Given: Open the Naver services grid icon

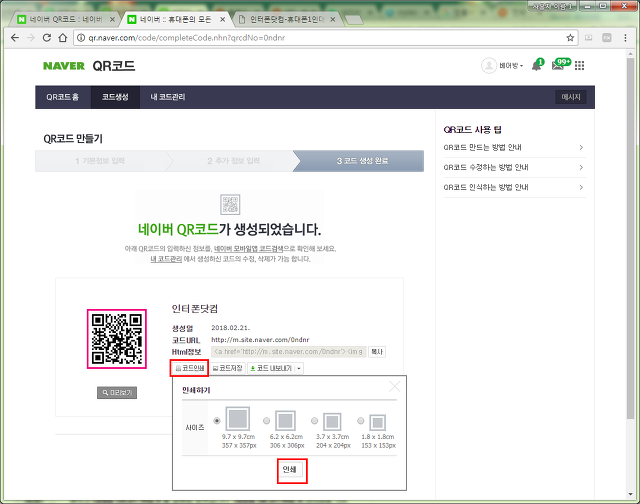Looking at the screenshot, I should (x=580, y=65).
